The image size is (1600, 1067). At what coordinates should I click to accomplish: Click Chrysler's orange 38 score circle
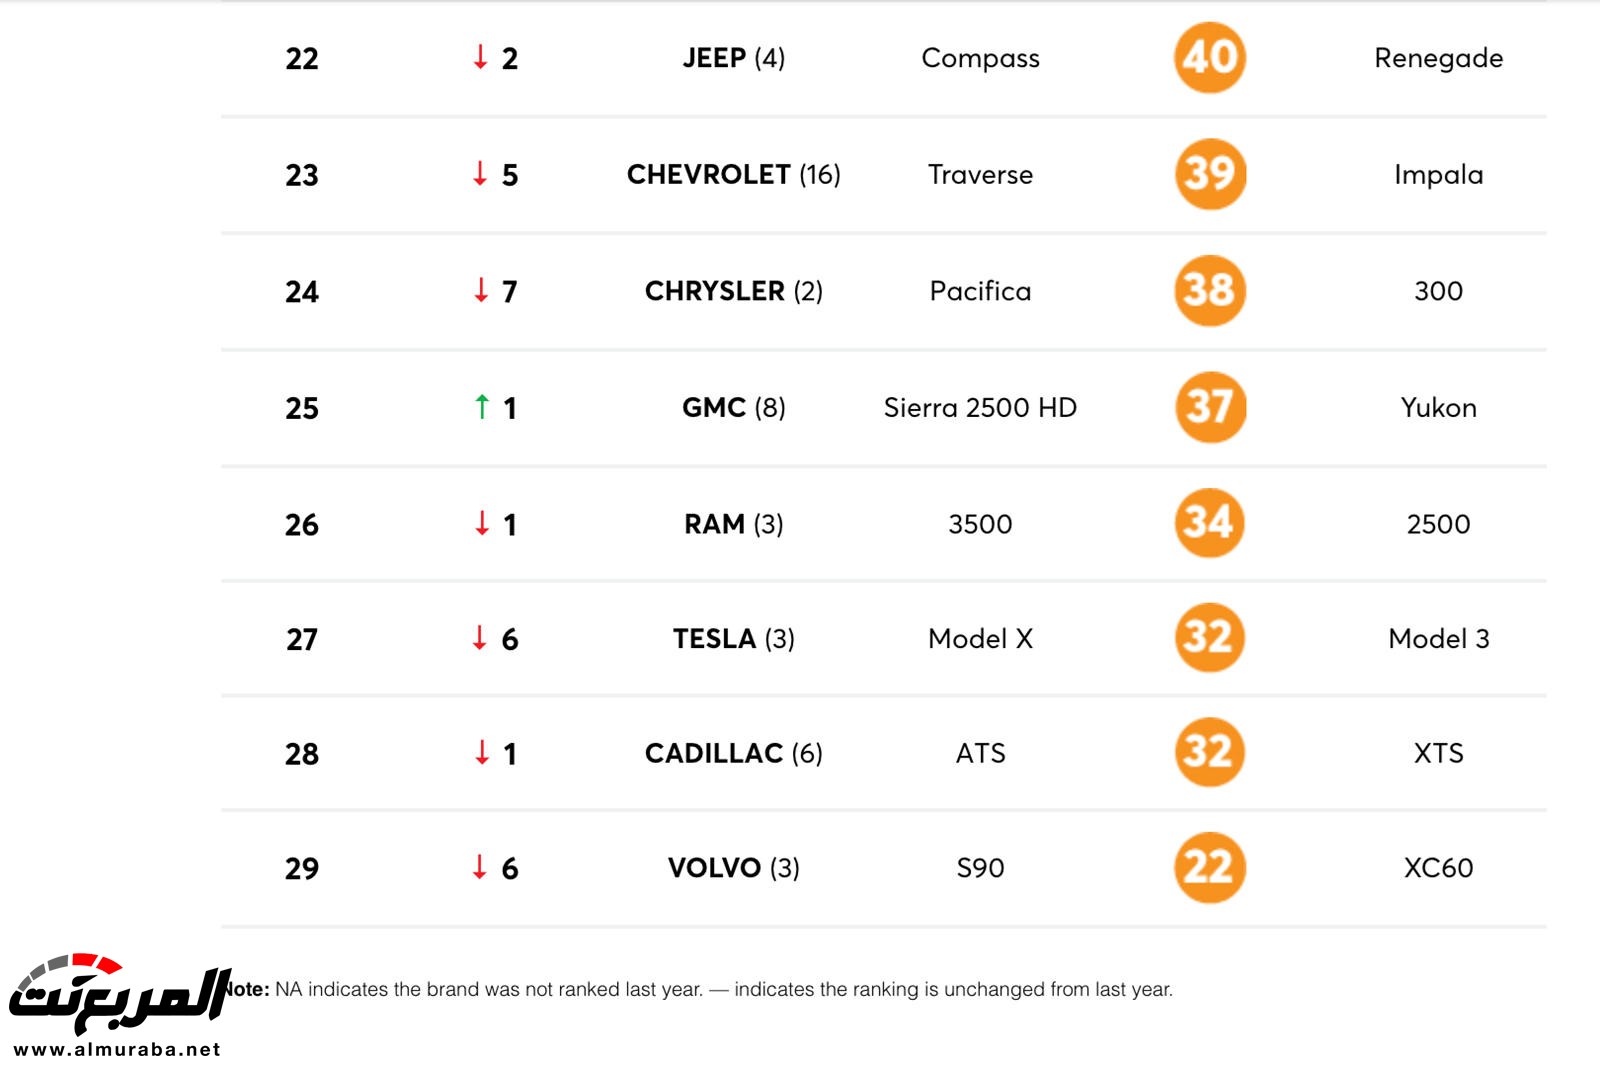1209,291
